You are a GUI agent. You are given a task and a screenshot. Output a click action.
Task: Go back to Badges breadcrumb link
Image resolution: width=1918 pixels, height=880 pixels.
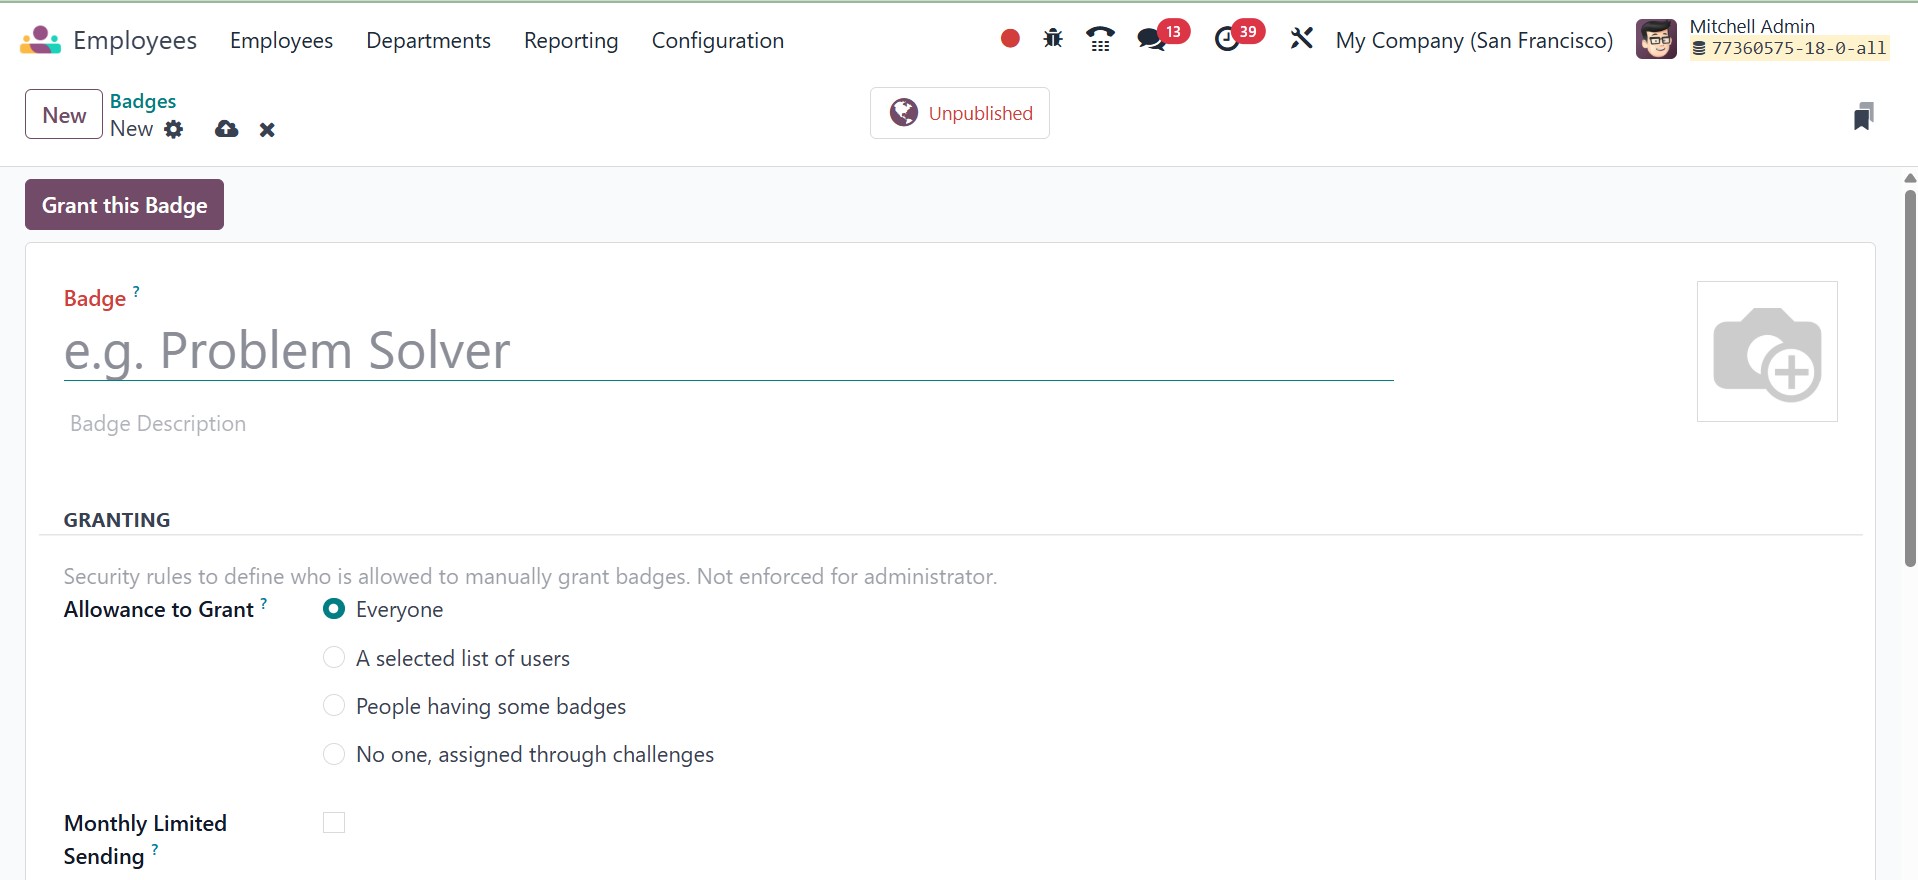coord(143,101)
